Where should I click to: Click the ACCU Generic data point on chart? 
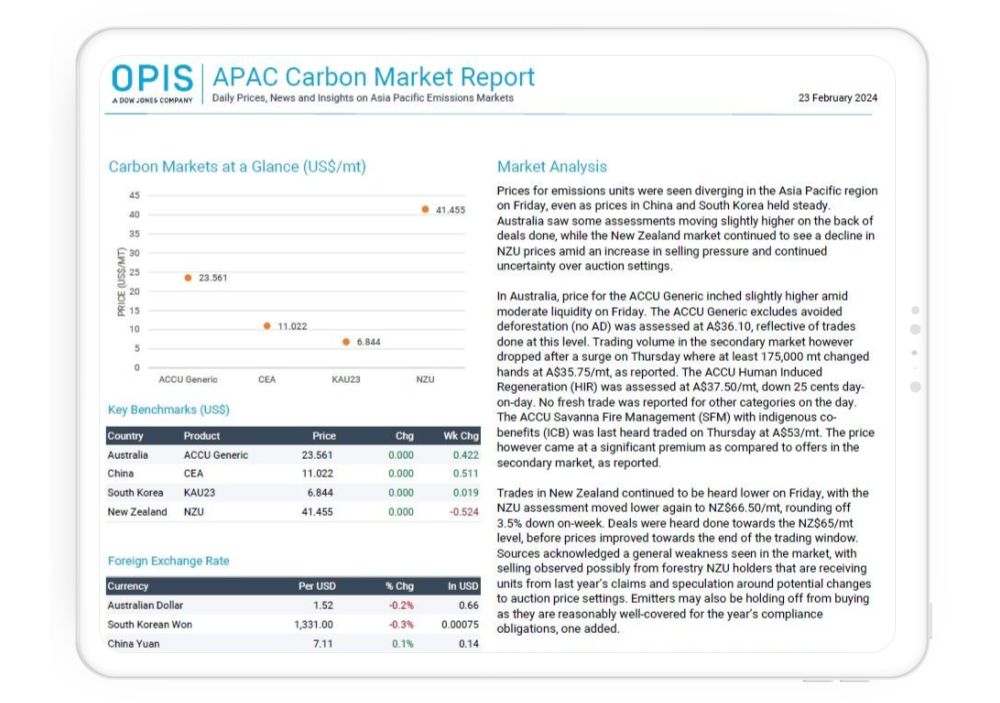tap(188, 277)
